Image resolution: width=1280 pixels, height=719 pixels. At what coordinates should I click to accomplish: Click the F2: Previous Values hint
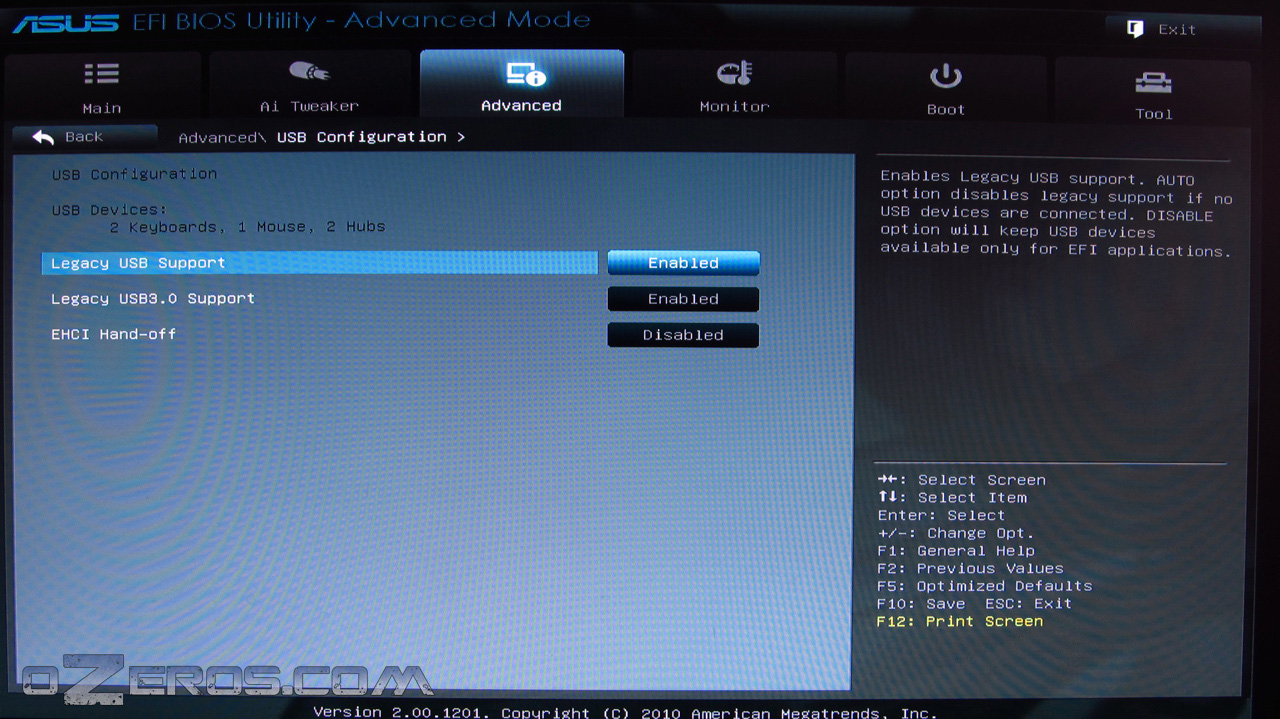[x=970, y=568]
